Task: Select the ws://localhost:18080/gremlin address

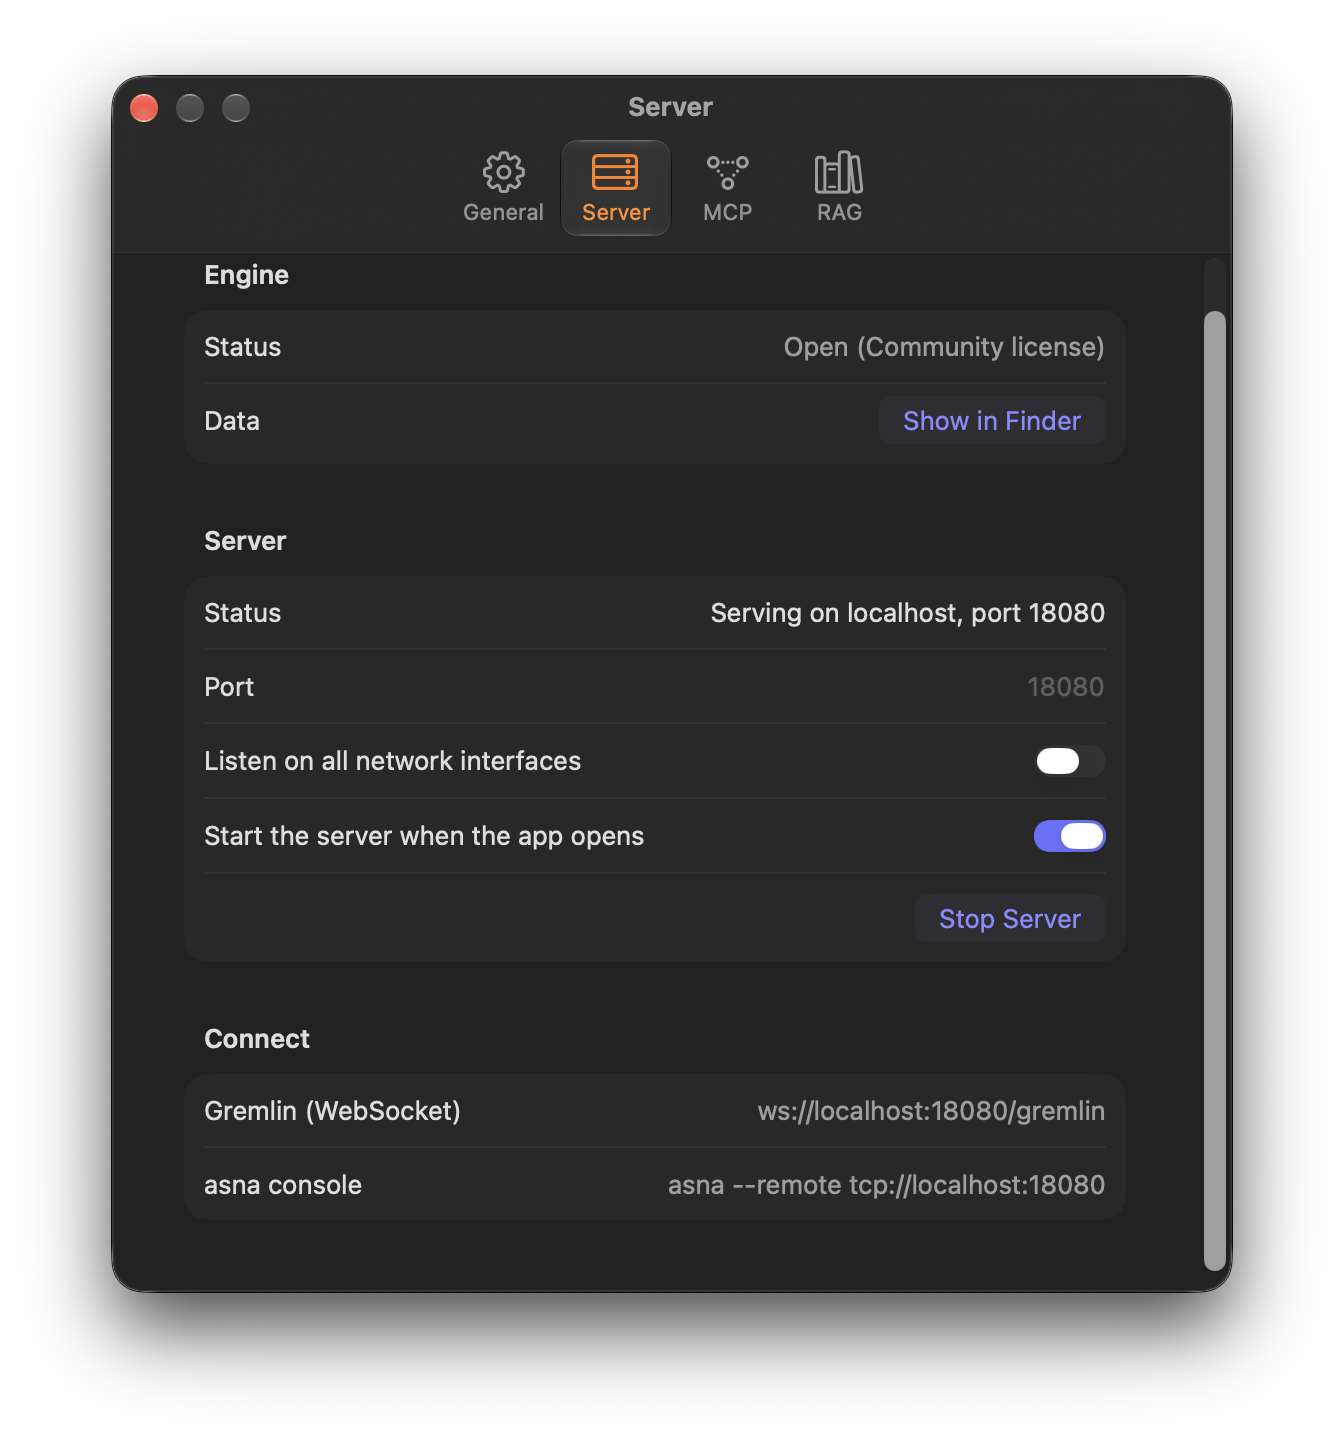Action: [931, 1111]
